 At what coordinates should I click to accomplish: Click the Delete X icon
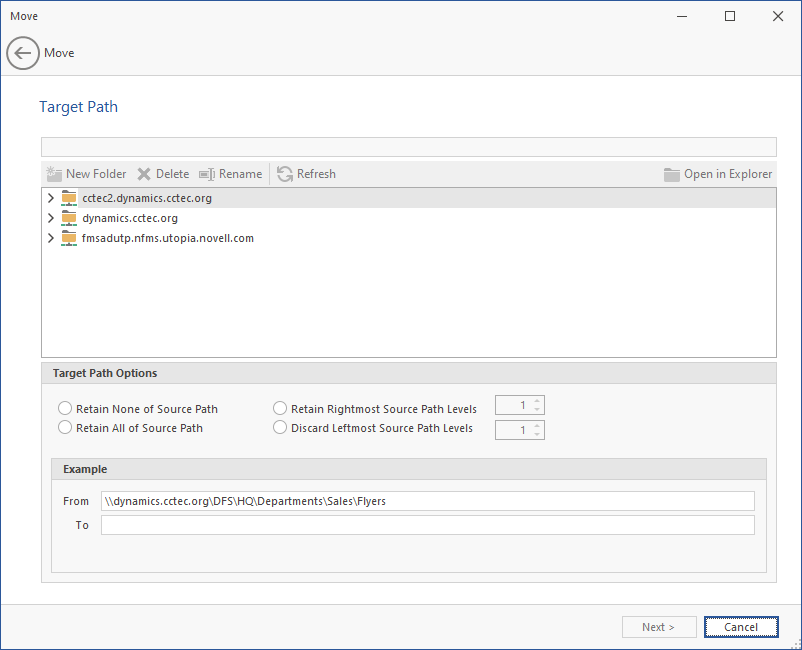[x=144, y=174]
